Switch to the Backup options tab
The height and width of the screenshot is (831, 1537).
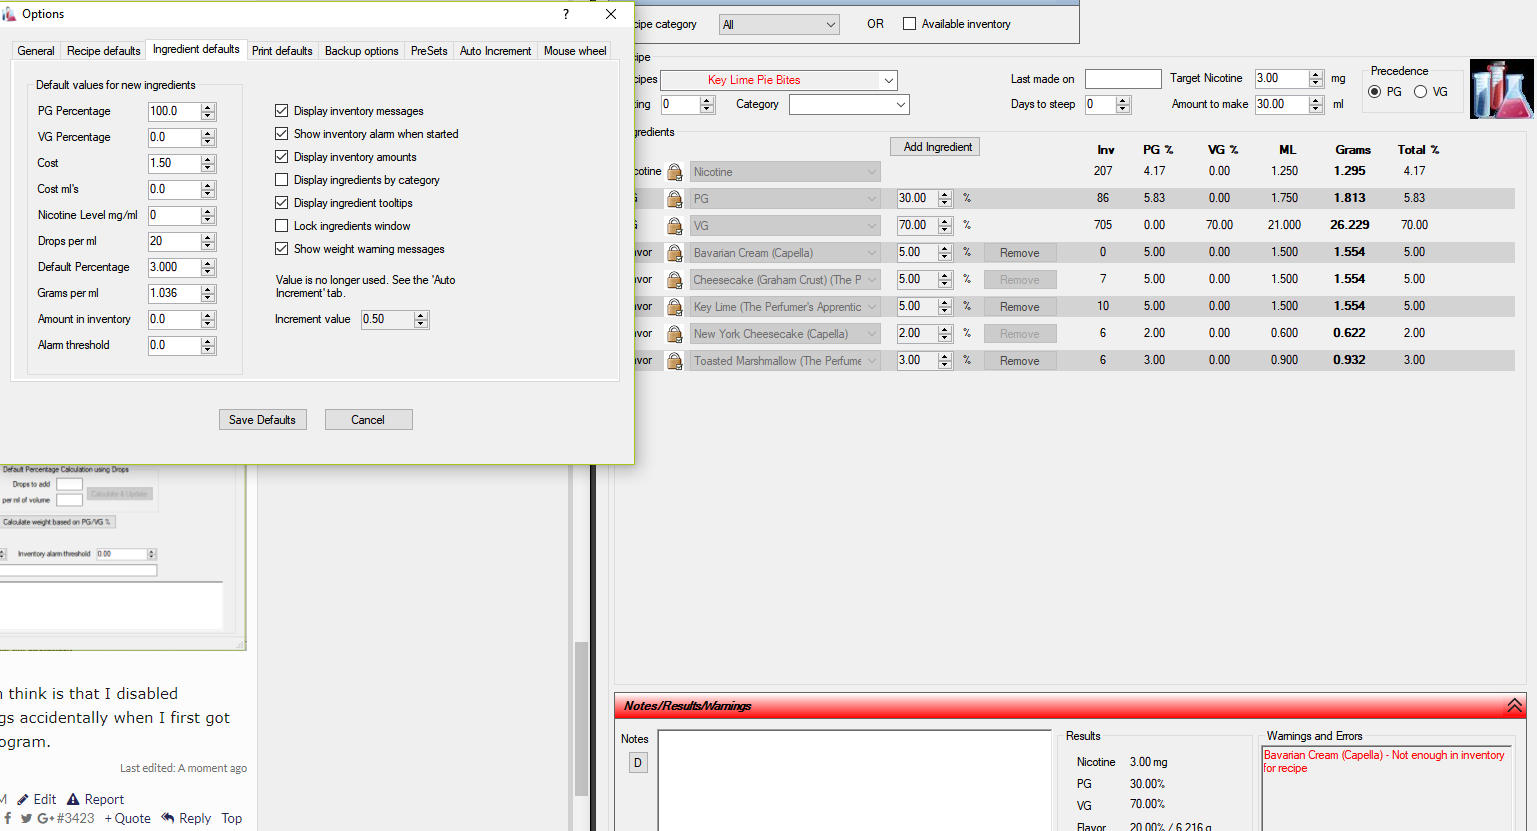[x=361, y=51]
